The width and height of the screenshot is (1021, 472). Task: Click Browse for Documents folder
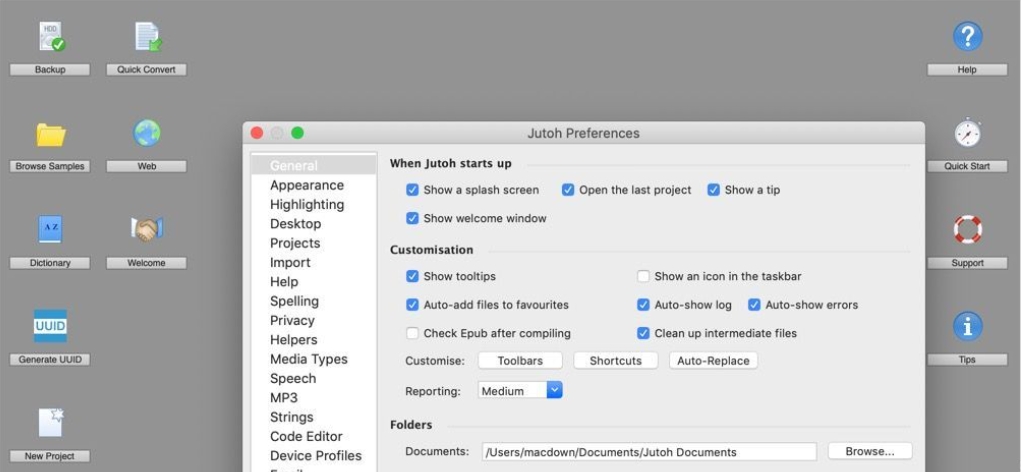click(870, 451)
